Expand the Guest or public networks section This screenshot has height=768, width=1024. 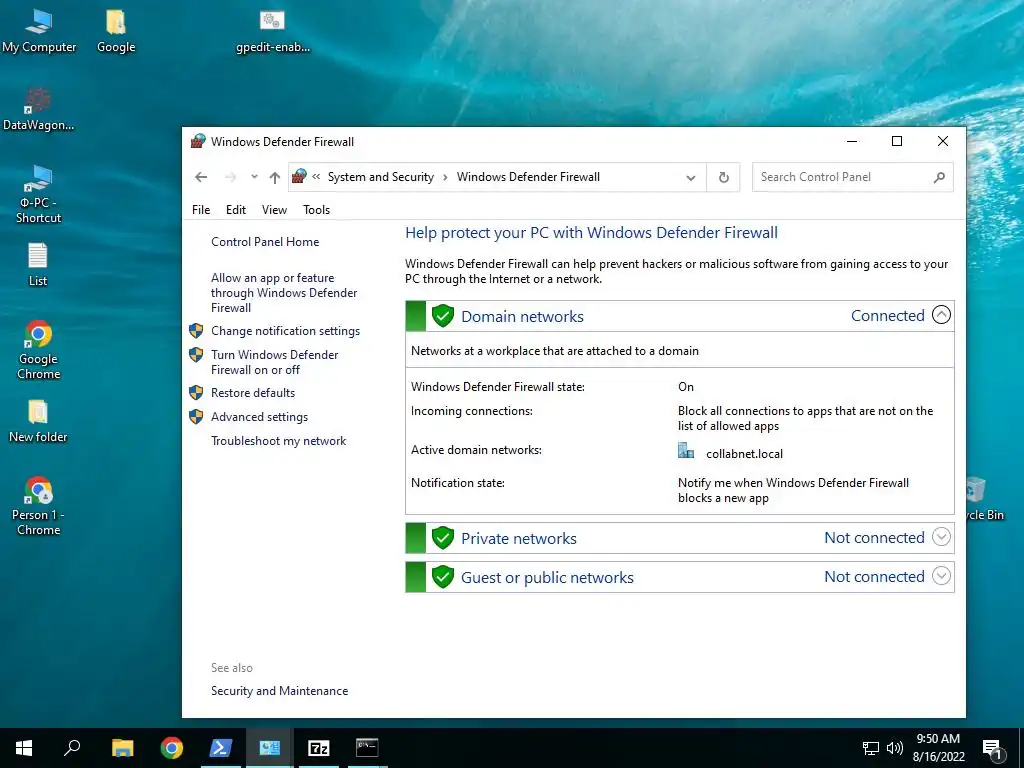[941, 576]
